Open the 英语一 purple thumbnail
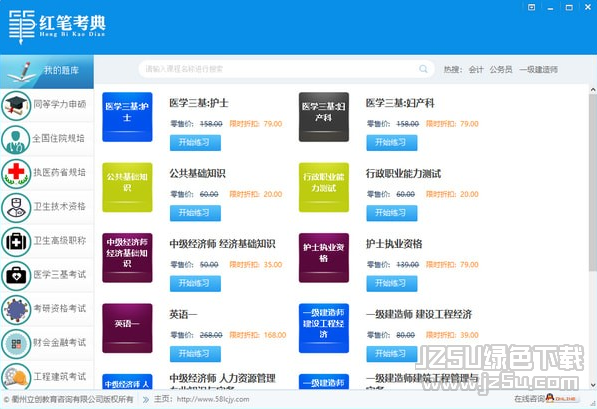The width and height of the screenshot is (597, 409). tap(127, 328)
